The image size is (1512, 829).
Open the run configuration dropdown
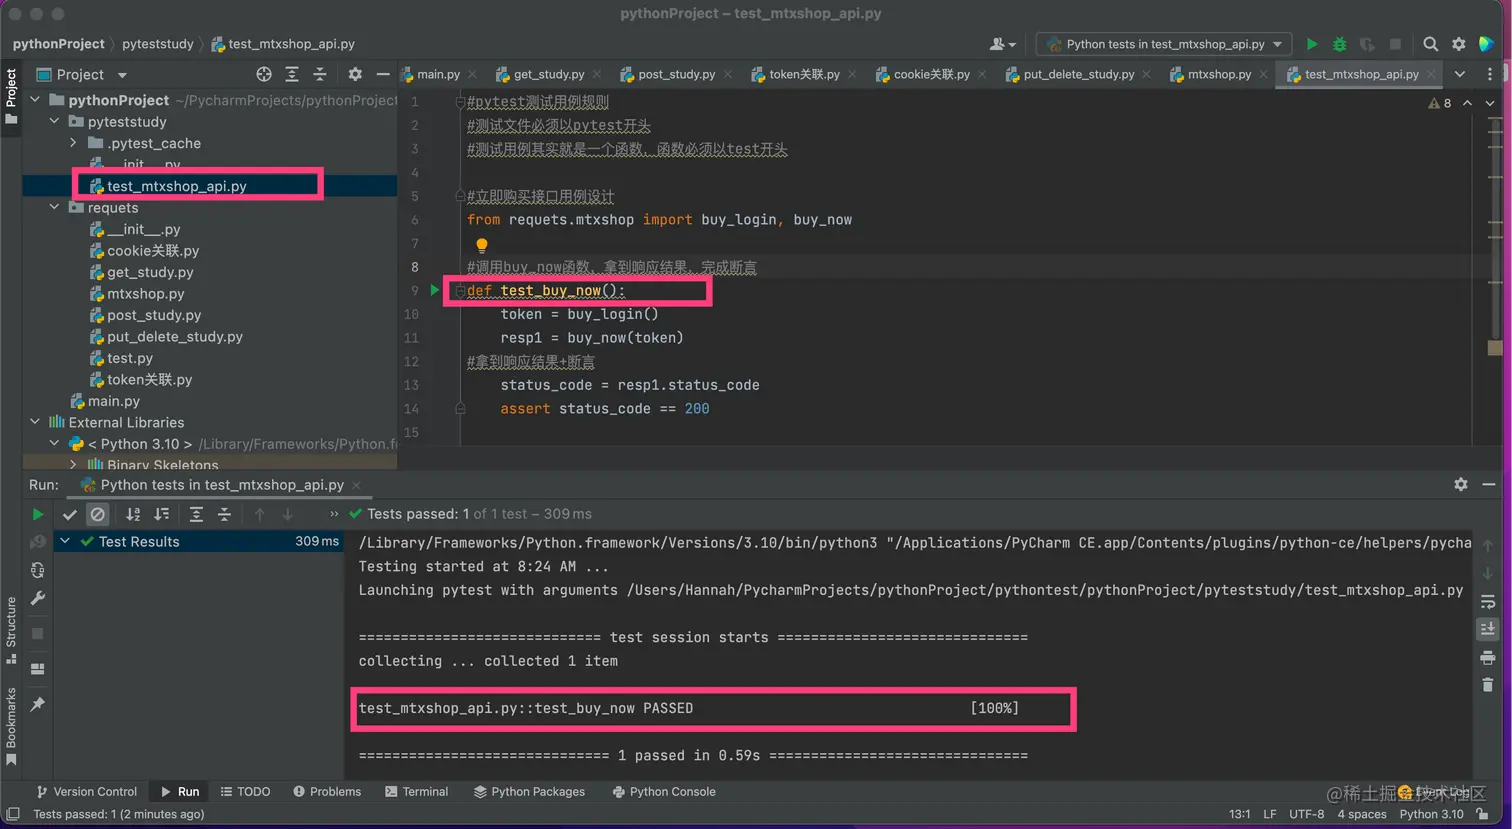[1164, 44]
